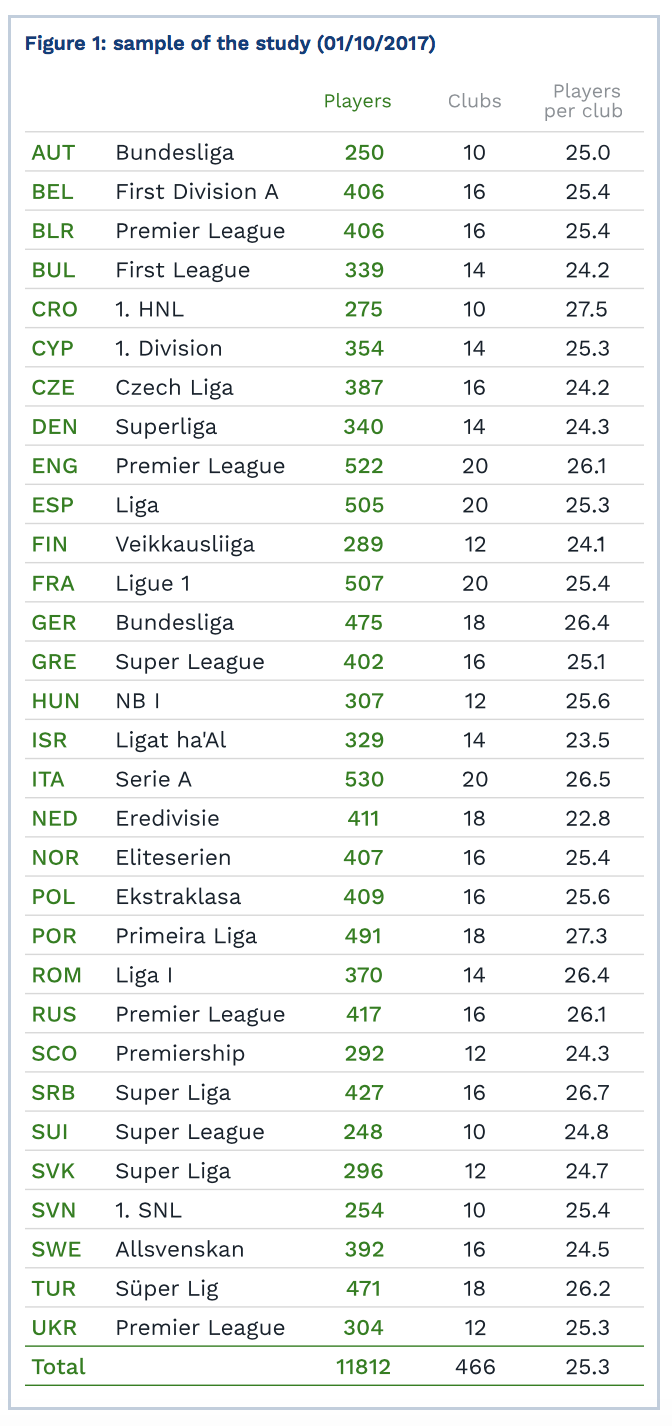Click the Allsvenskan league name

click(180, 1249)
